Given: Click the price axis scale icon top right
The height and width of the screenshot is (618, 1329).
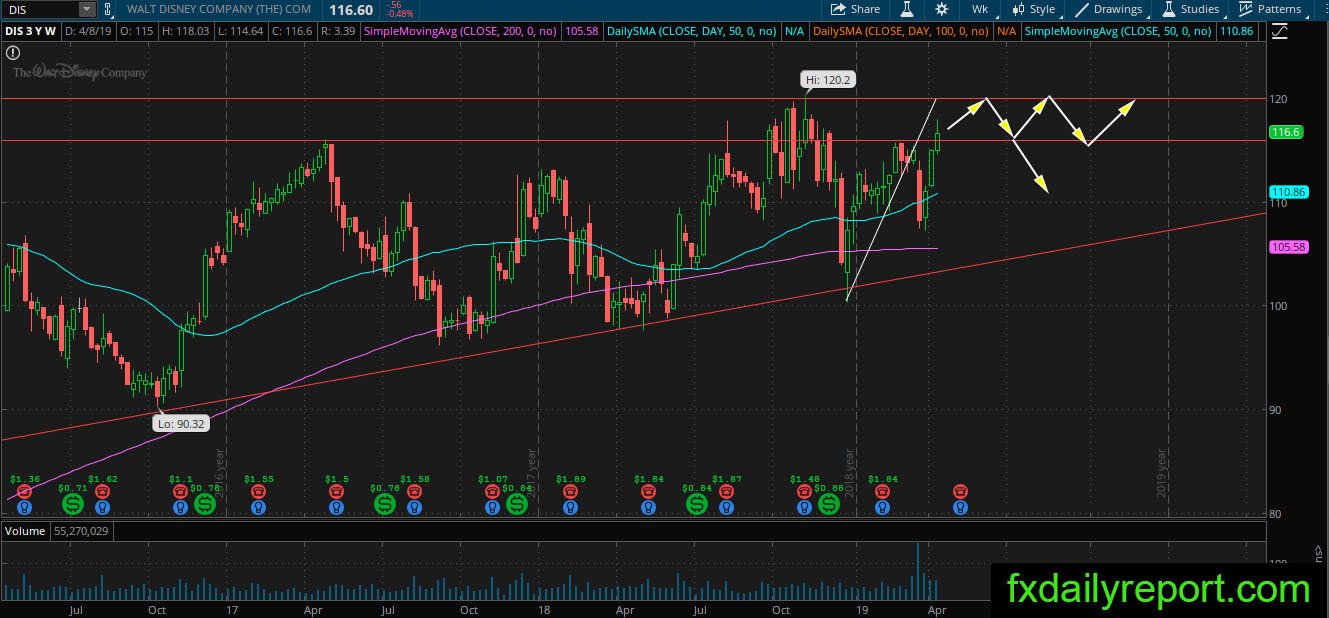Looking at the screenshot, I should [x=1279, y=31].
